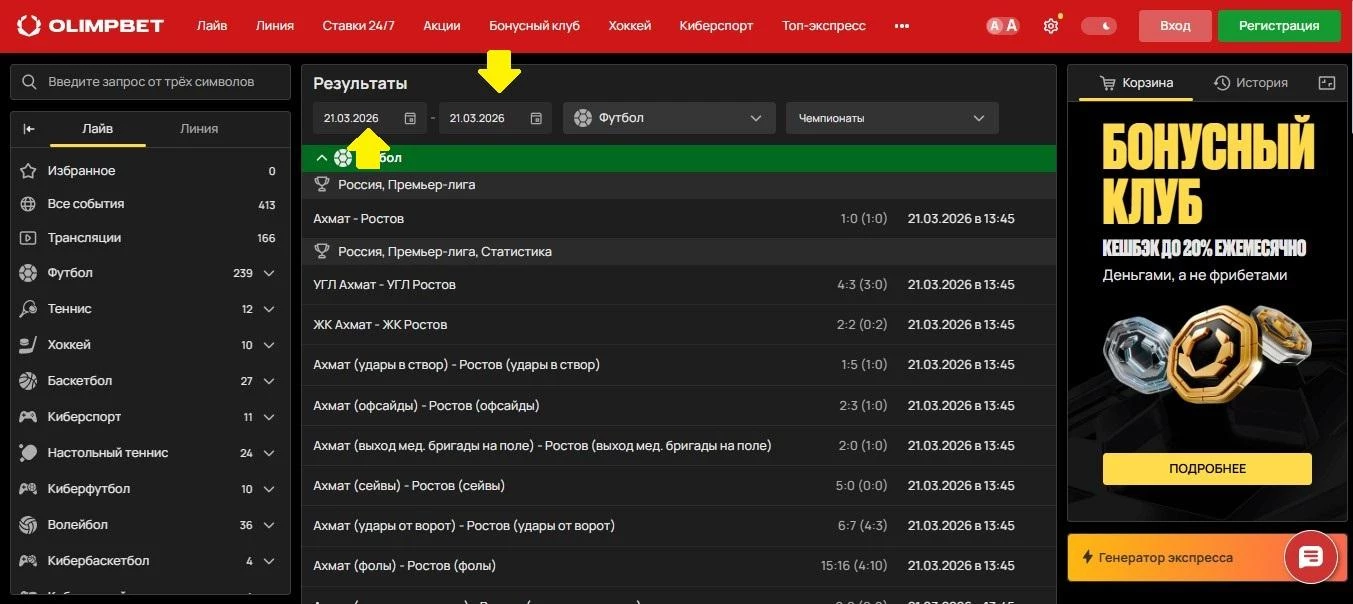Collapse the green Футбол results section
Screen dimensions: 1353x604
(x=321, y=158)
